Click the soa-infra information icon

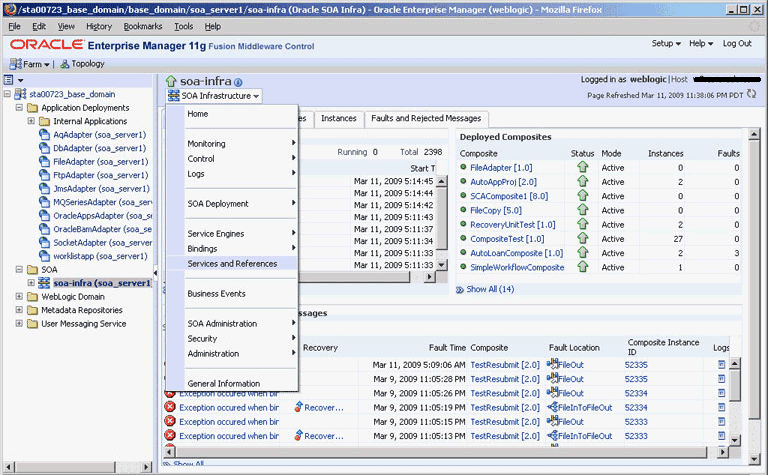pos(238,82)
